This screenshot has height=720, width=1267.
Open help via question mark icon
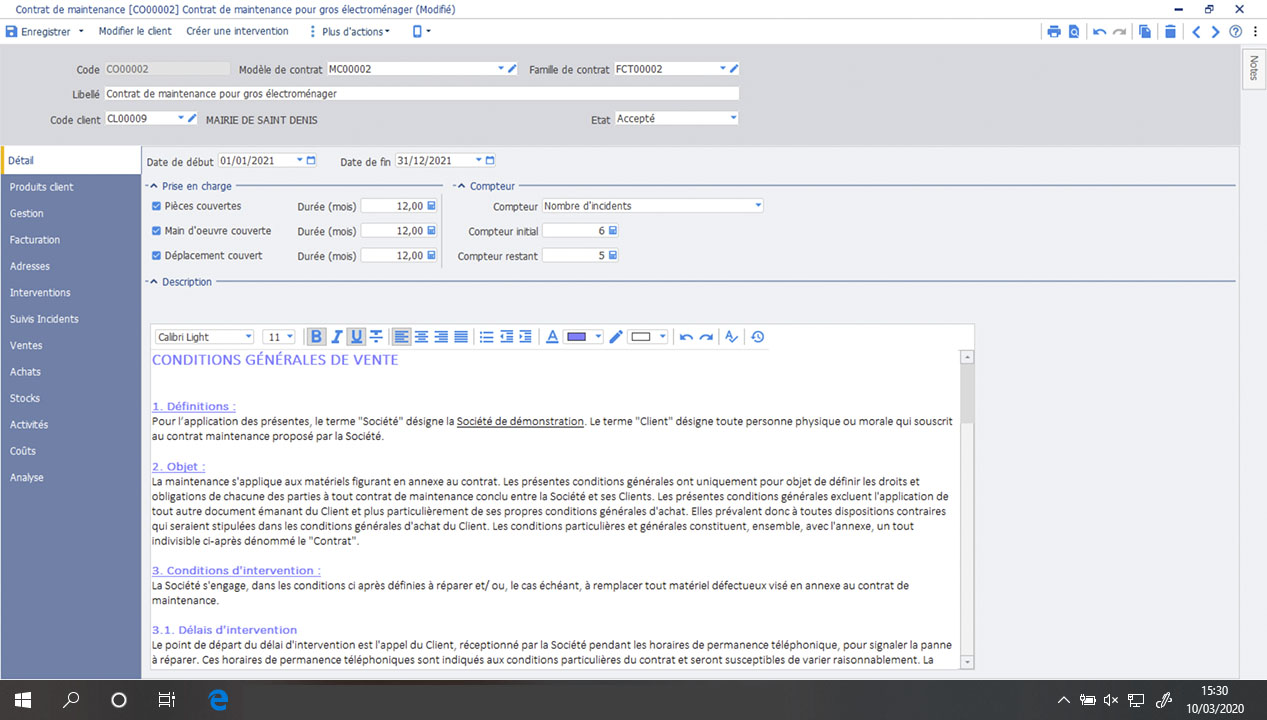(x=1236, y=32)
